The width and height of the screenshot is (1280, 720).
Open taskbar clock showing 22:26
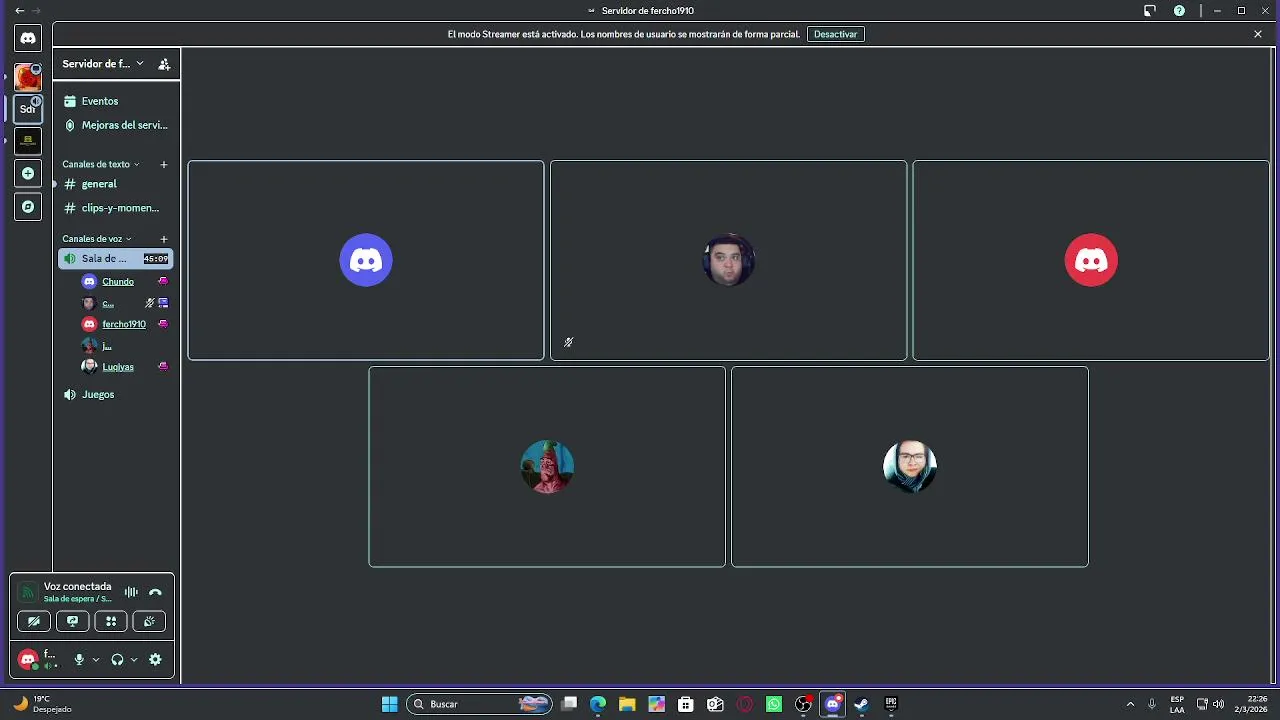click(1249, 704)
